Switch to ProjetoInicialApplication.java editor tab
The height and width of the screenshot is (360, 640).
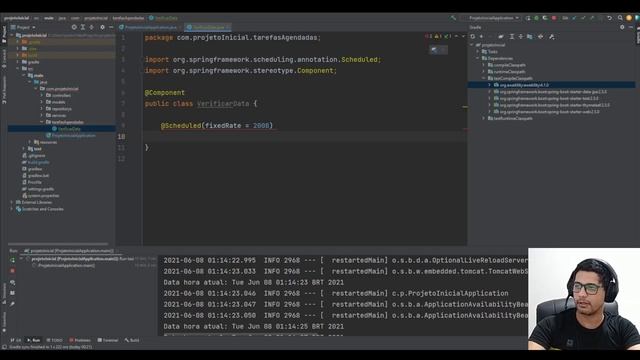tap(148, 27)
